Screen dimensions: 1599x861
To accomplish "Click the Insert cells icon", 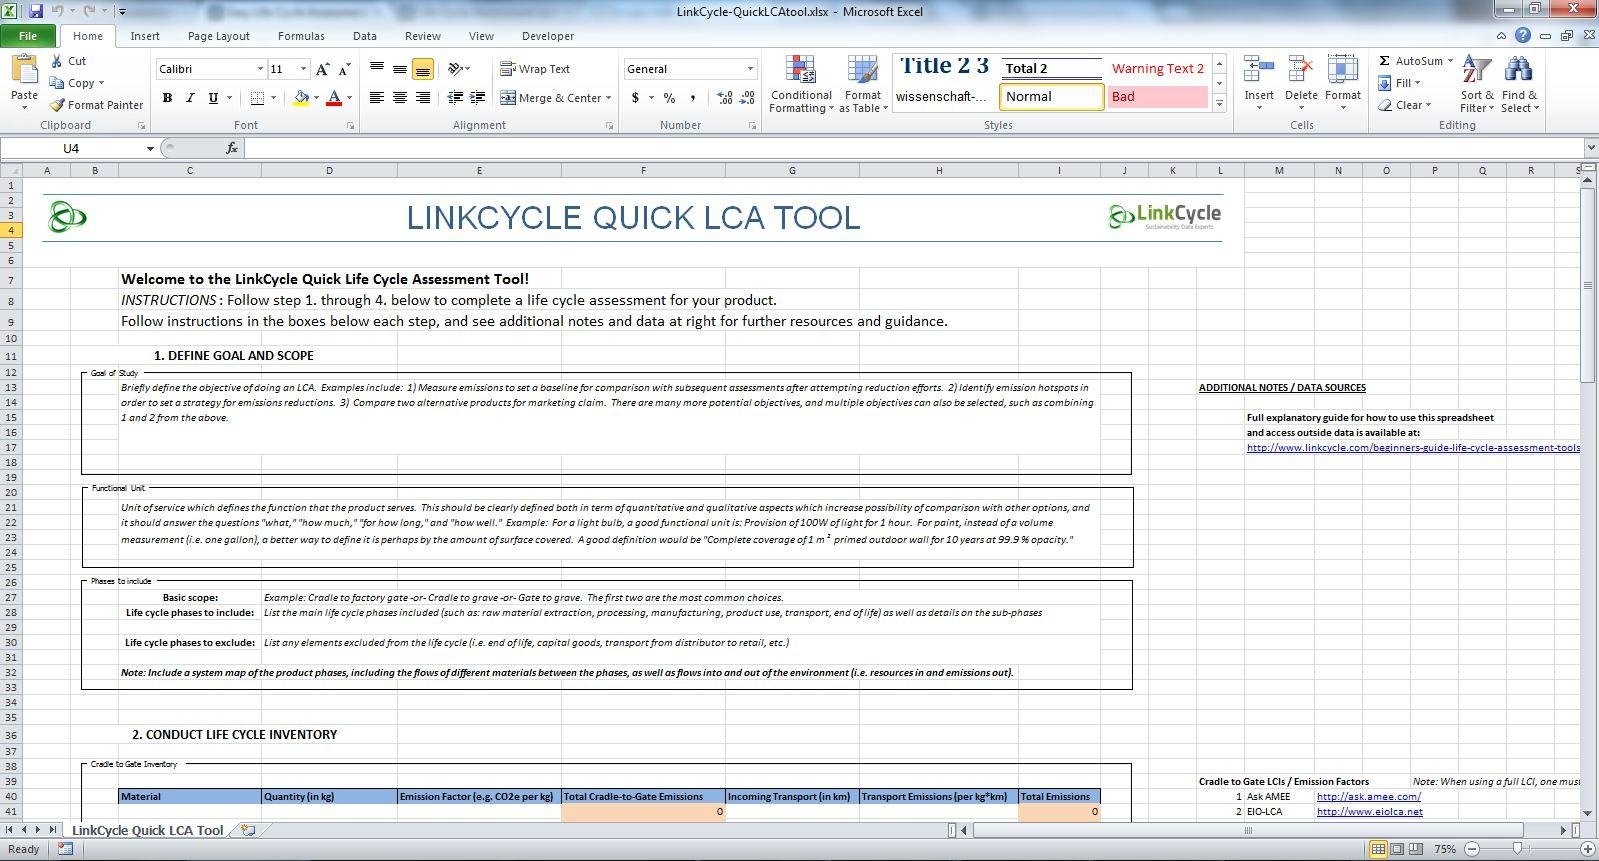I will [x=1258, y=70].
